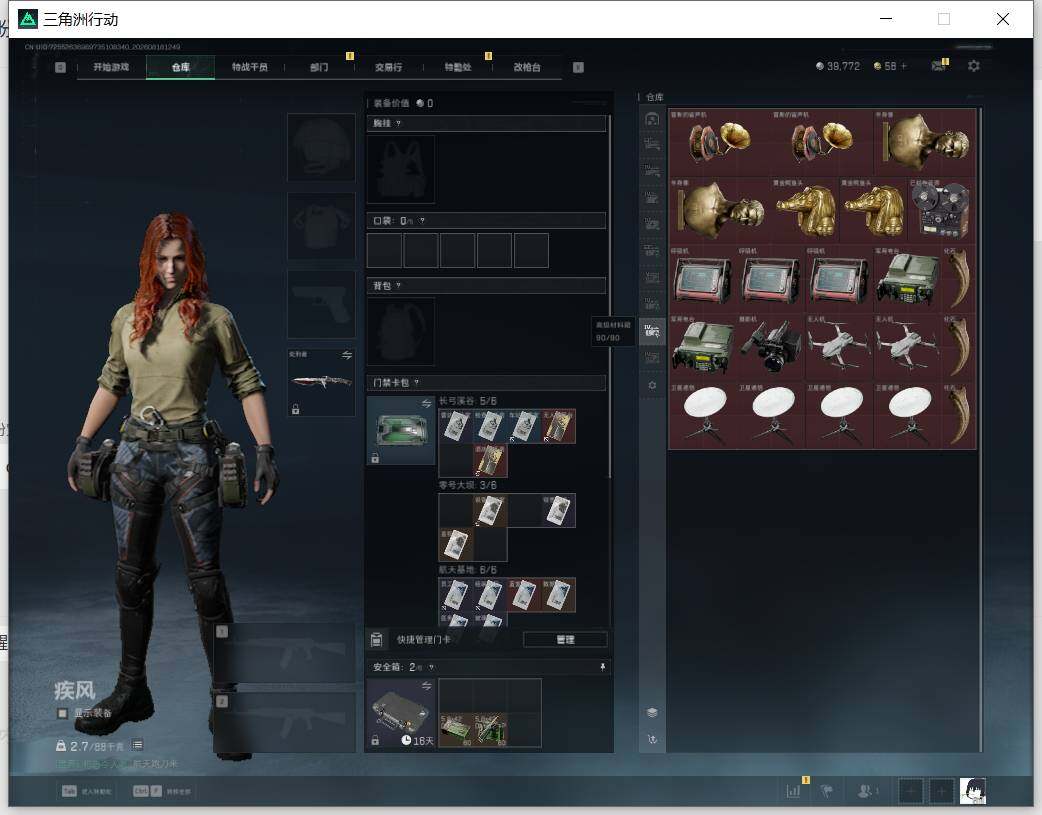
Task: Open the 特勤处 tab
Action: [458, 67]
